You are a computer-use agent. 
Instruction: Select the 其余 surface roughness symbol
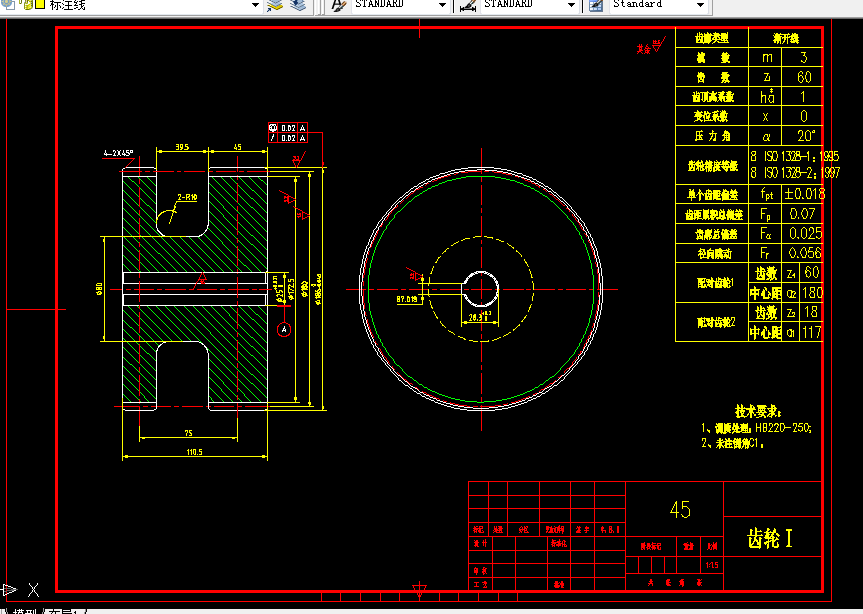(x=651, y=47)
